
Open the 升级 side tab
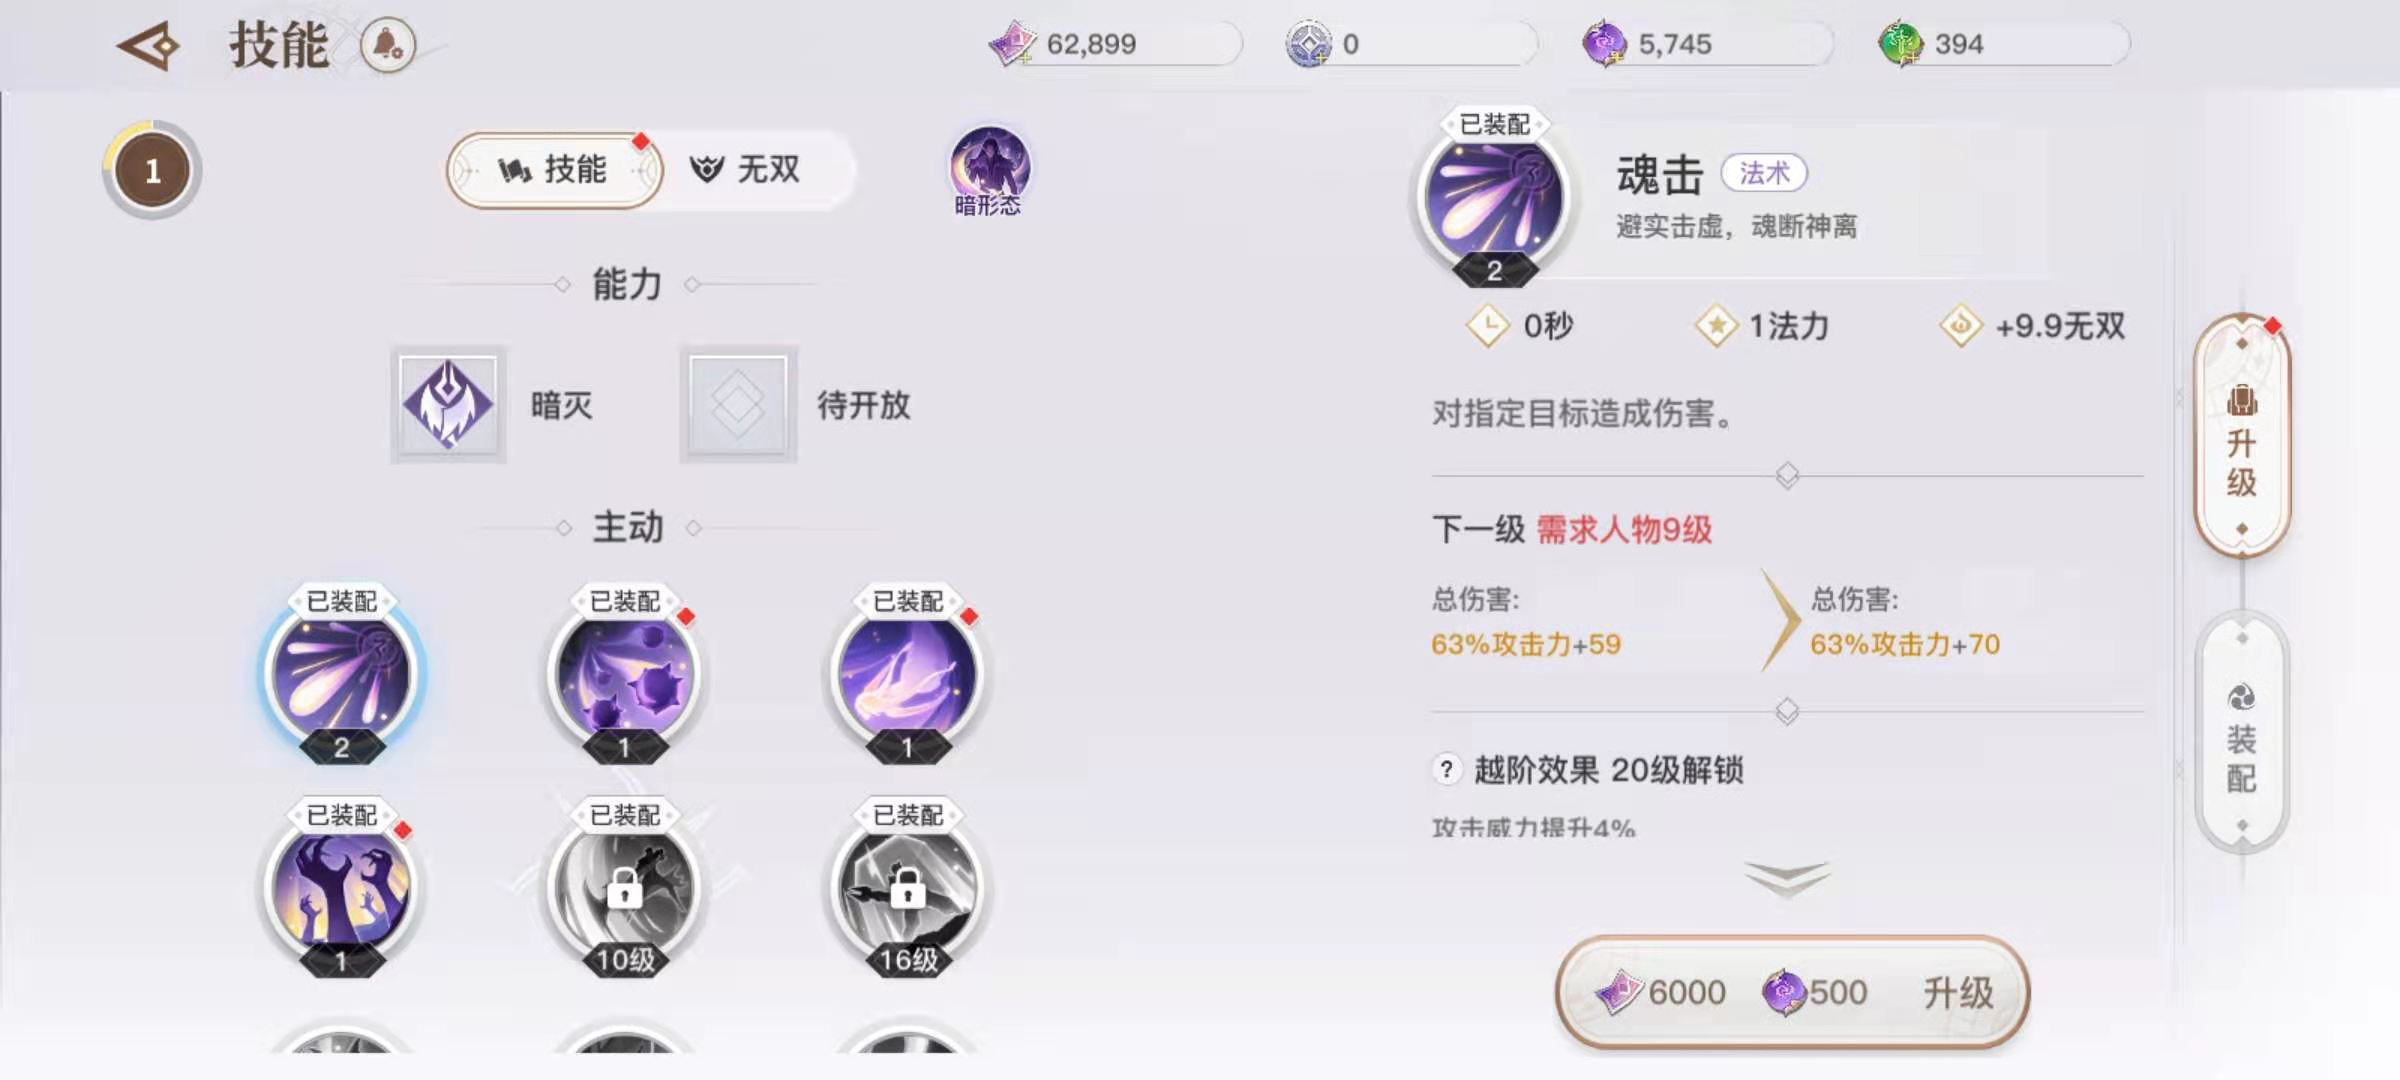pos(2242,436)
